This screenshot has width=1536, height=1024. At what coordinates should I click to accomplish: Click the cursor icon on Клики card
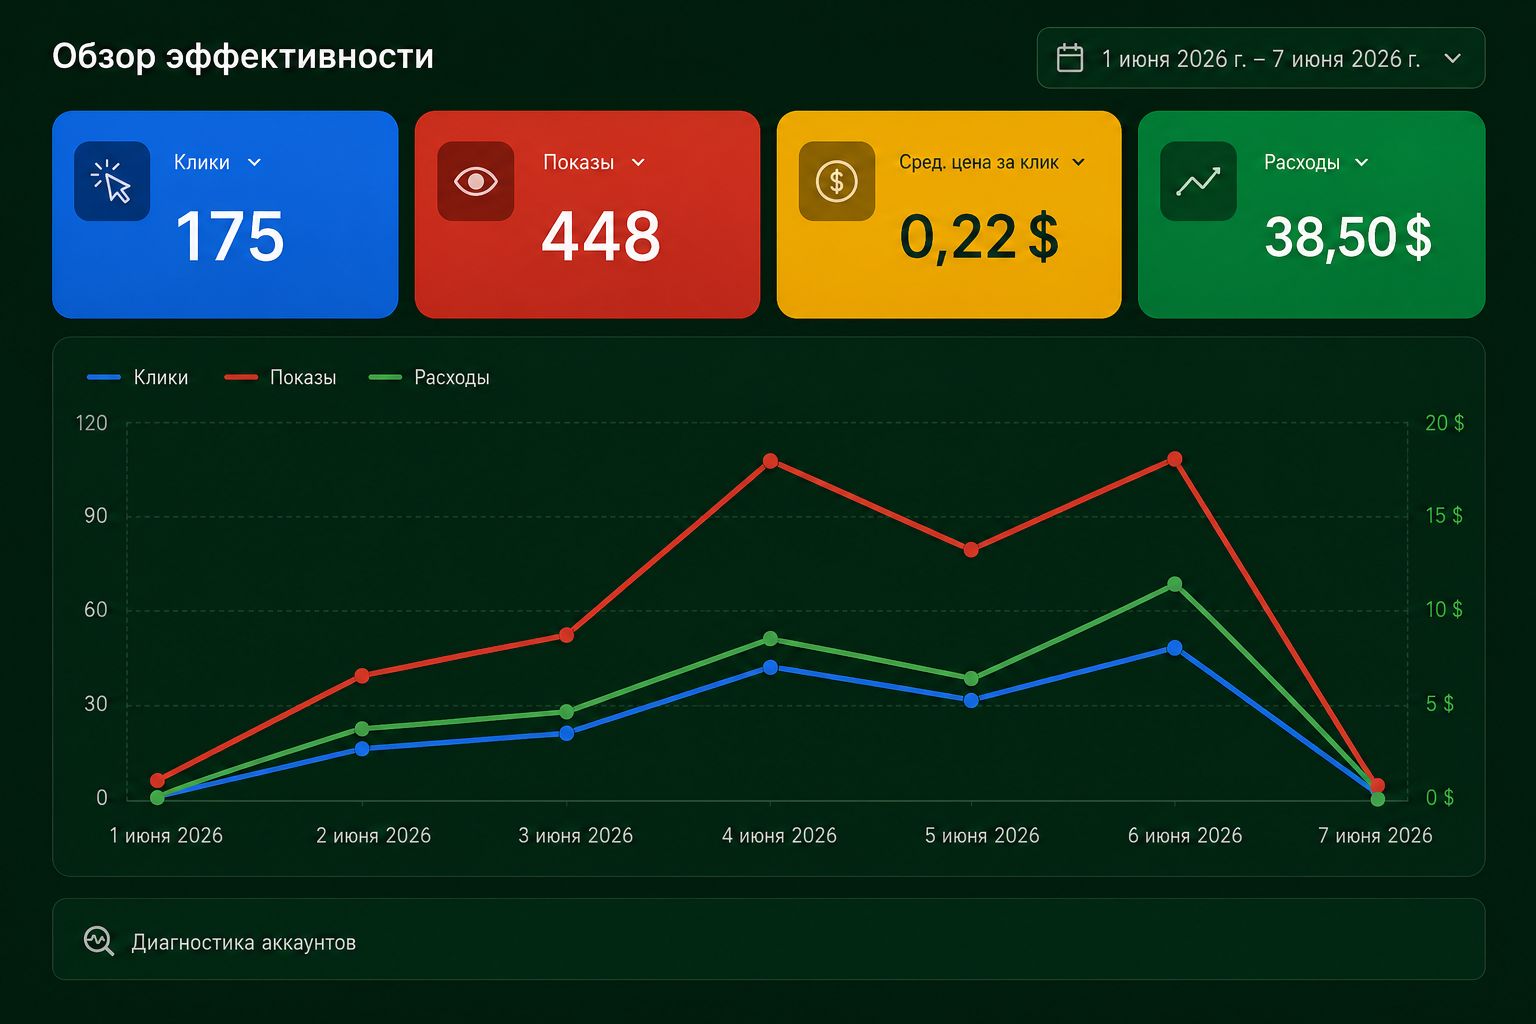tap(112, 181)
